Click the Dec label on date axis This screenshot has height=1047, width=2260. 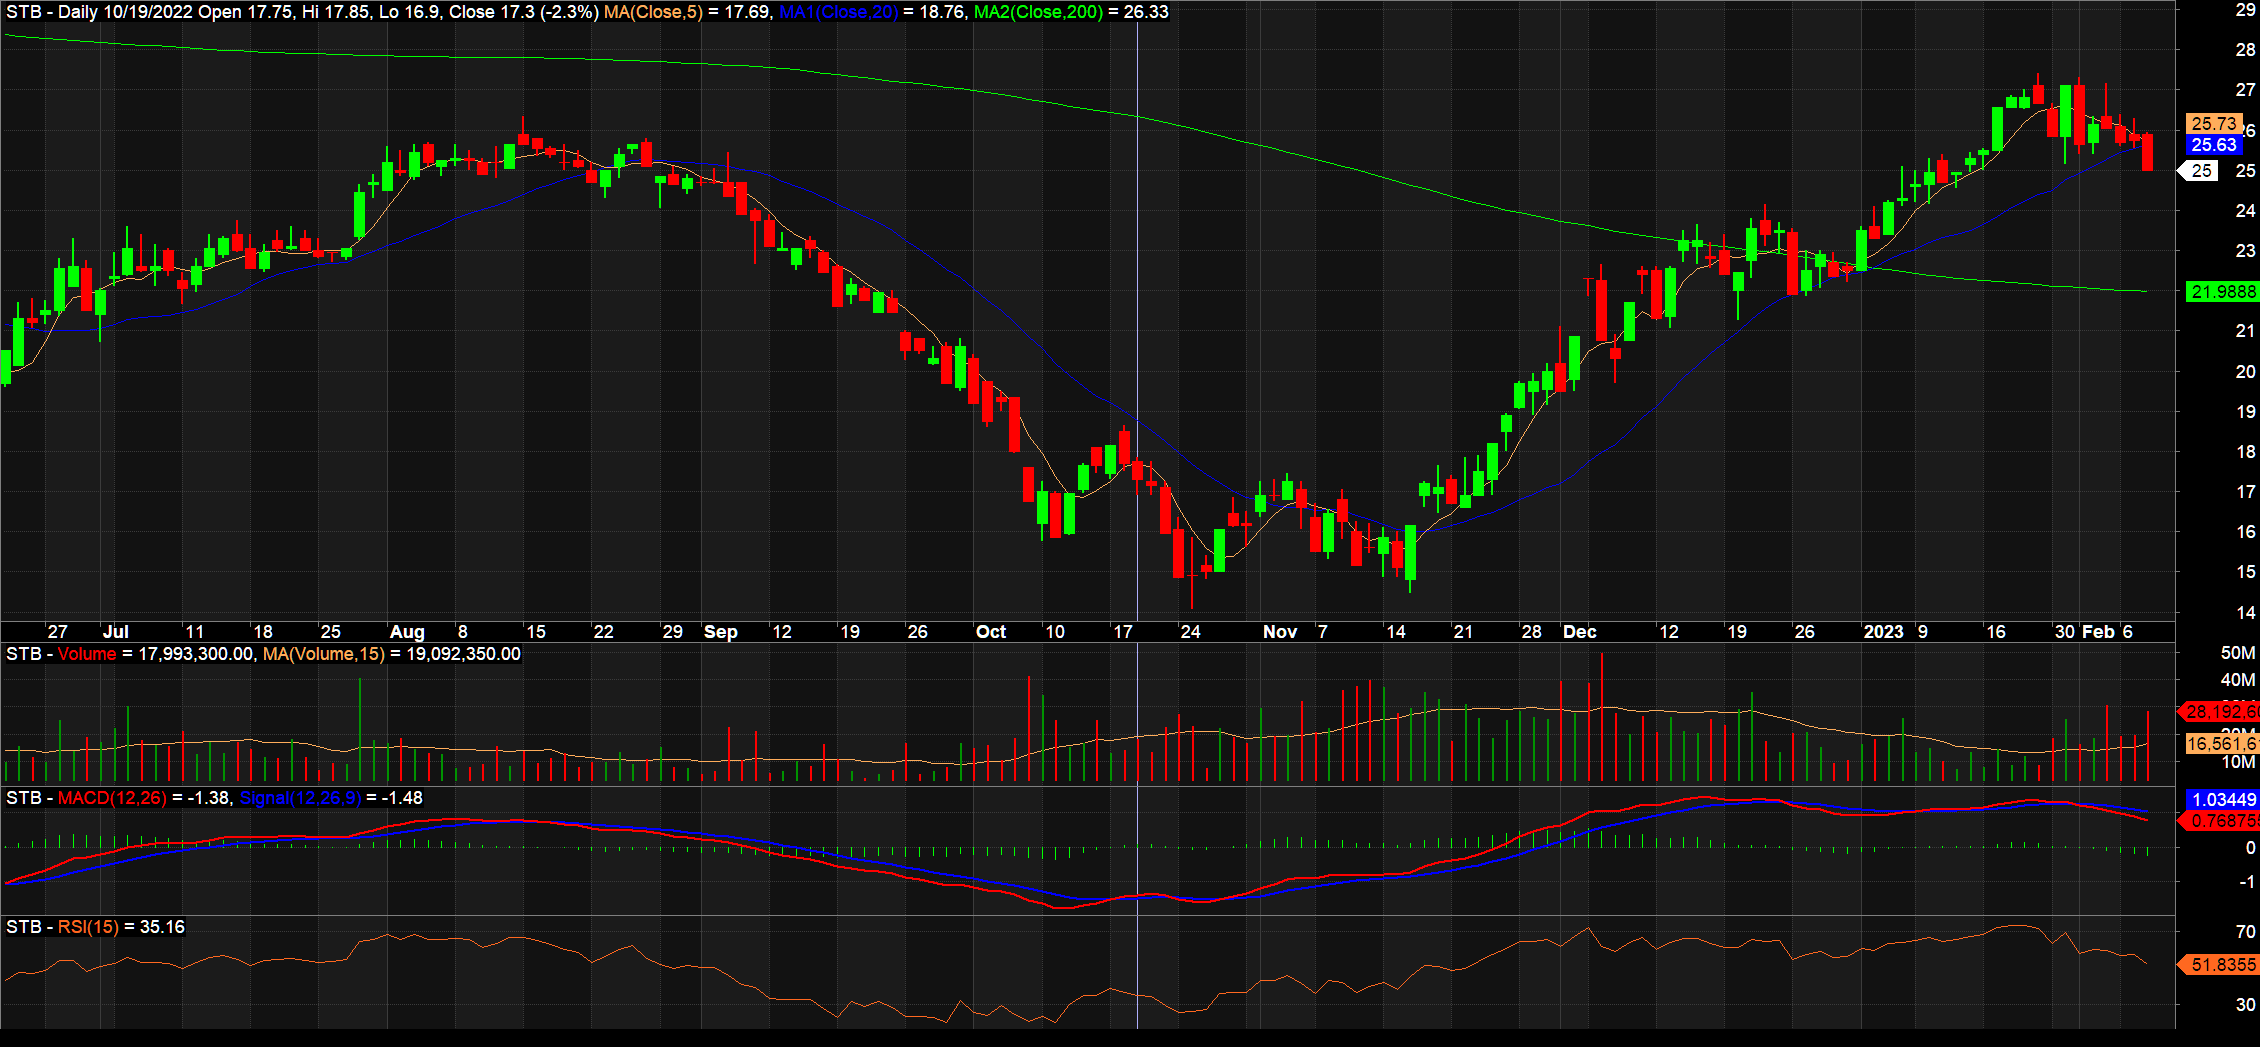(x=1580, y=632)
